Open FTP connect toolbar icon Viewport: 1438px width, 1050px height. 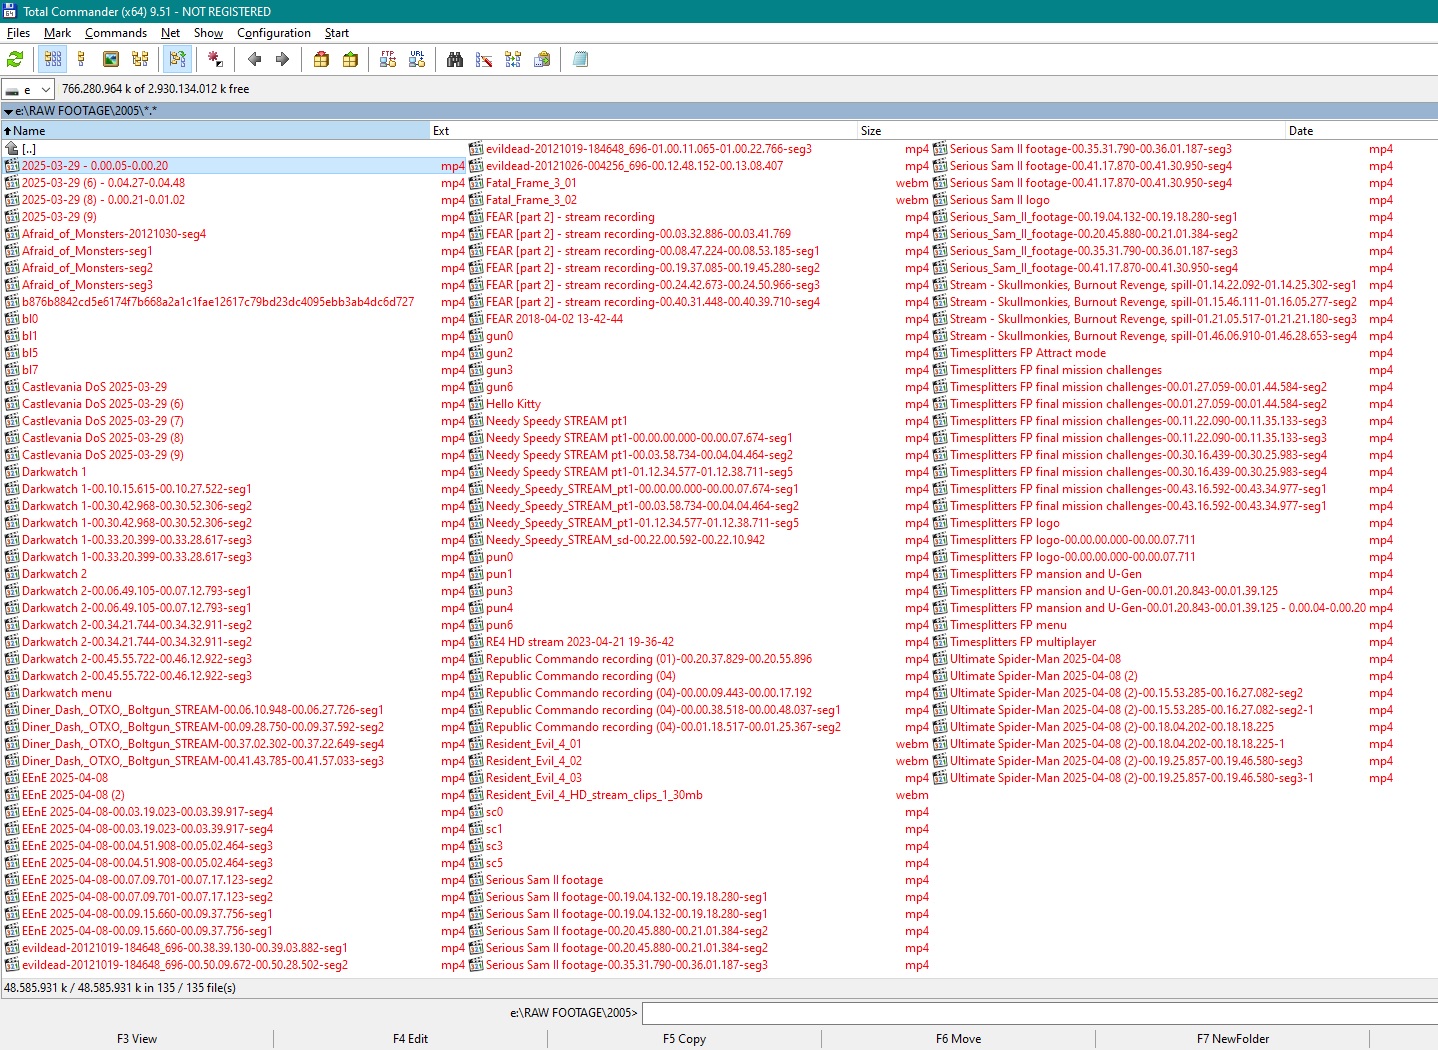pos(388,60)
